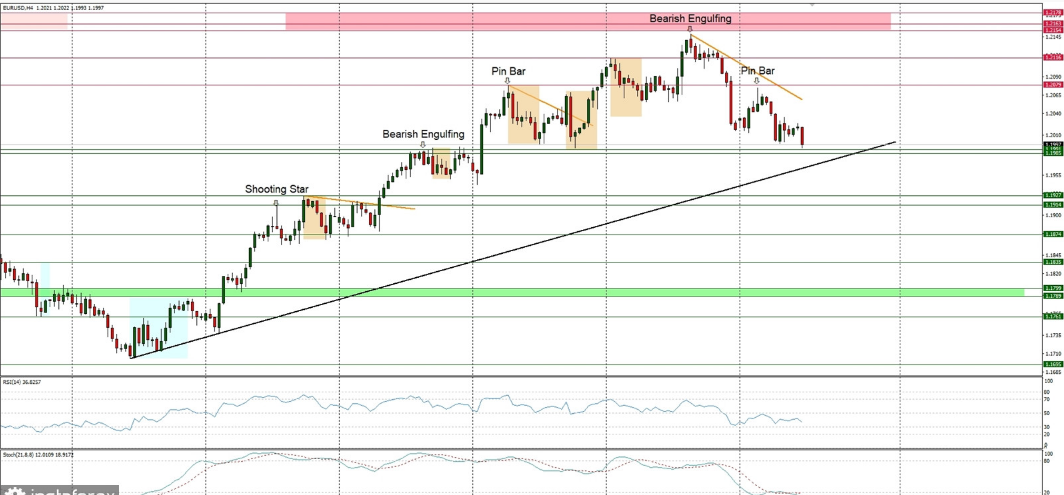Select the arrow beneath the left Pin Bar
Screen dimensions: 1064x495
507,81
